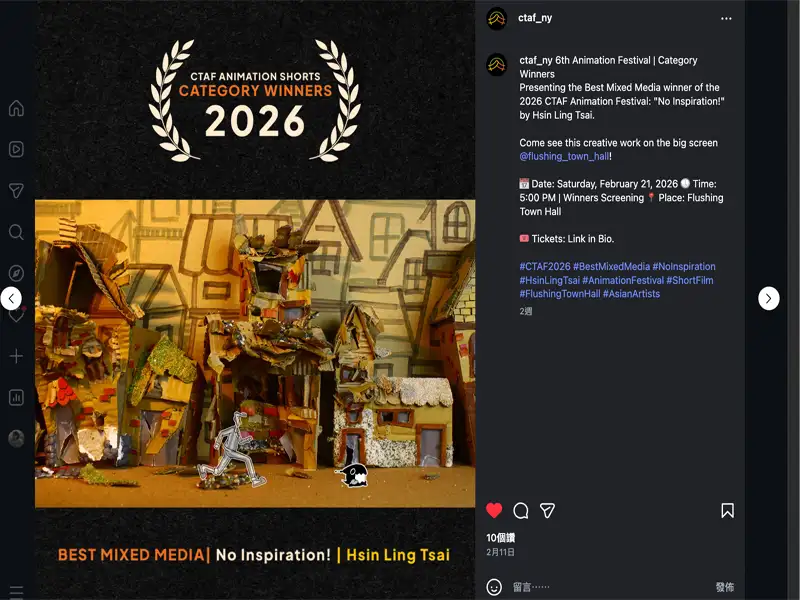Open the Explore compass icon
The height and width of the screenshot is (600, 800).
pyautogui.click(x=16, y=273)
